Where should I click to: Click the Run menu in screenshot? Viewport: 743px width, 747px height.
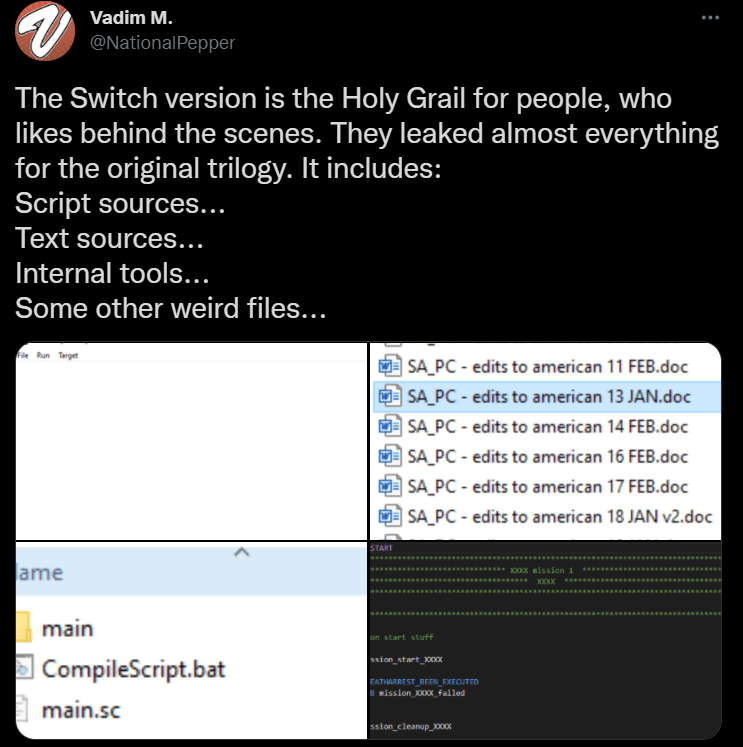click(x=42, y=355)
